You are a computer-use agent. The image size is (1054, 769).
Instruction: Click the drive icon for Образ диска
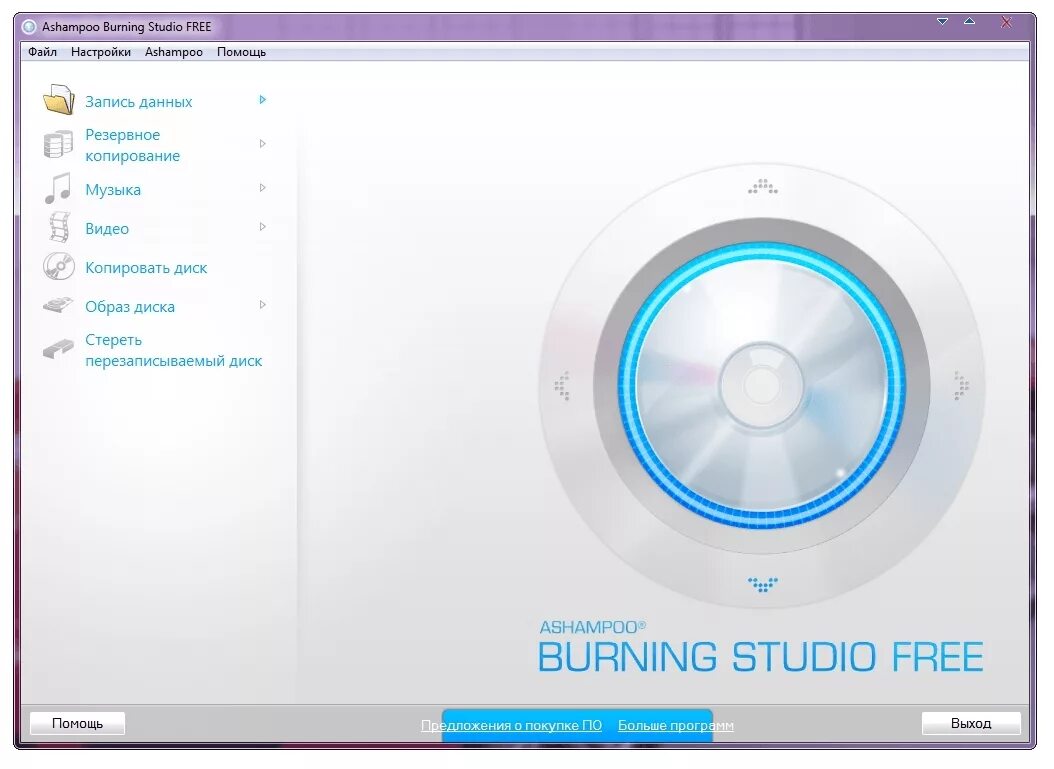pyautogui.click(x=58, y=305)
